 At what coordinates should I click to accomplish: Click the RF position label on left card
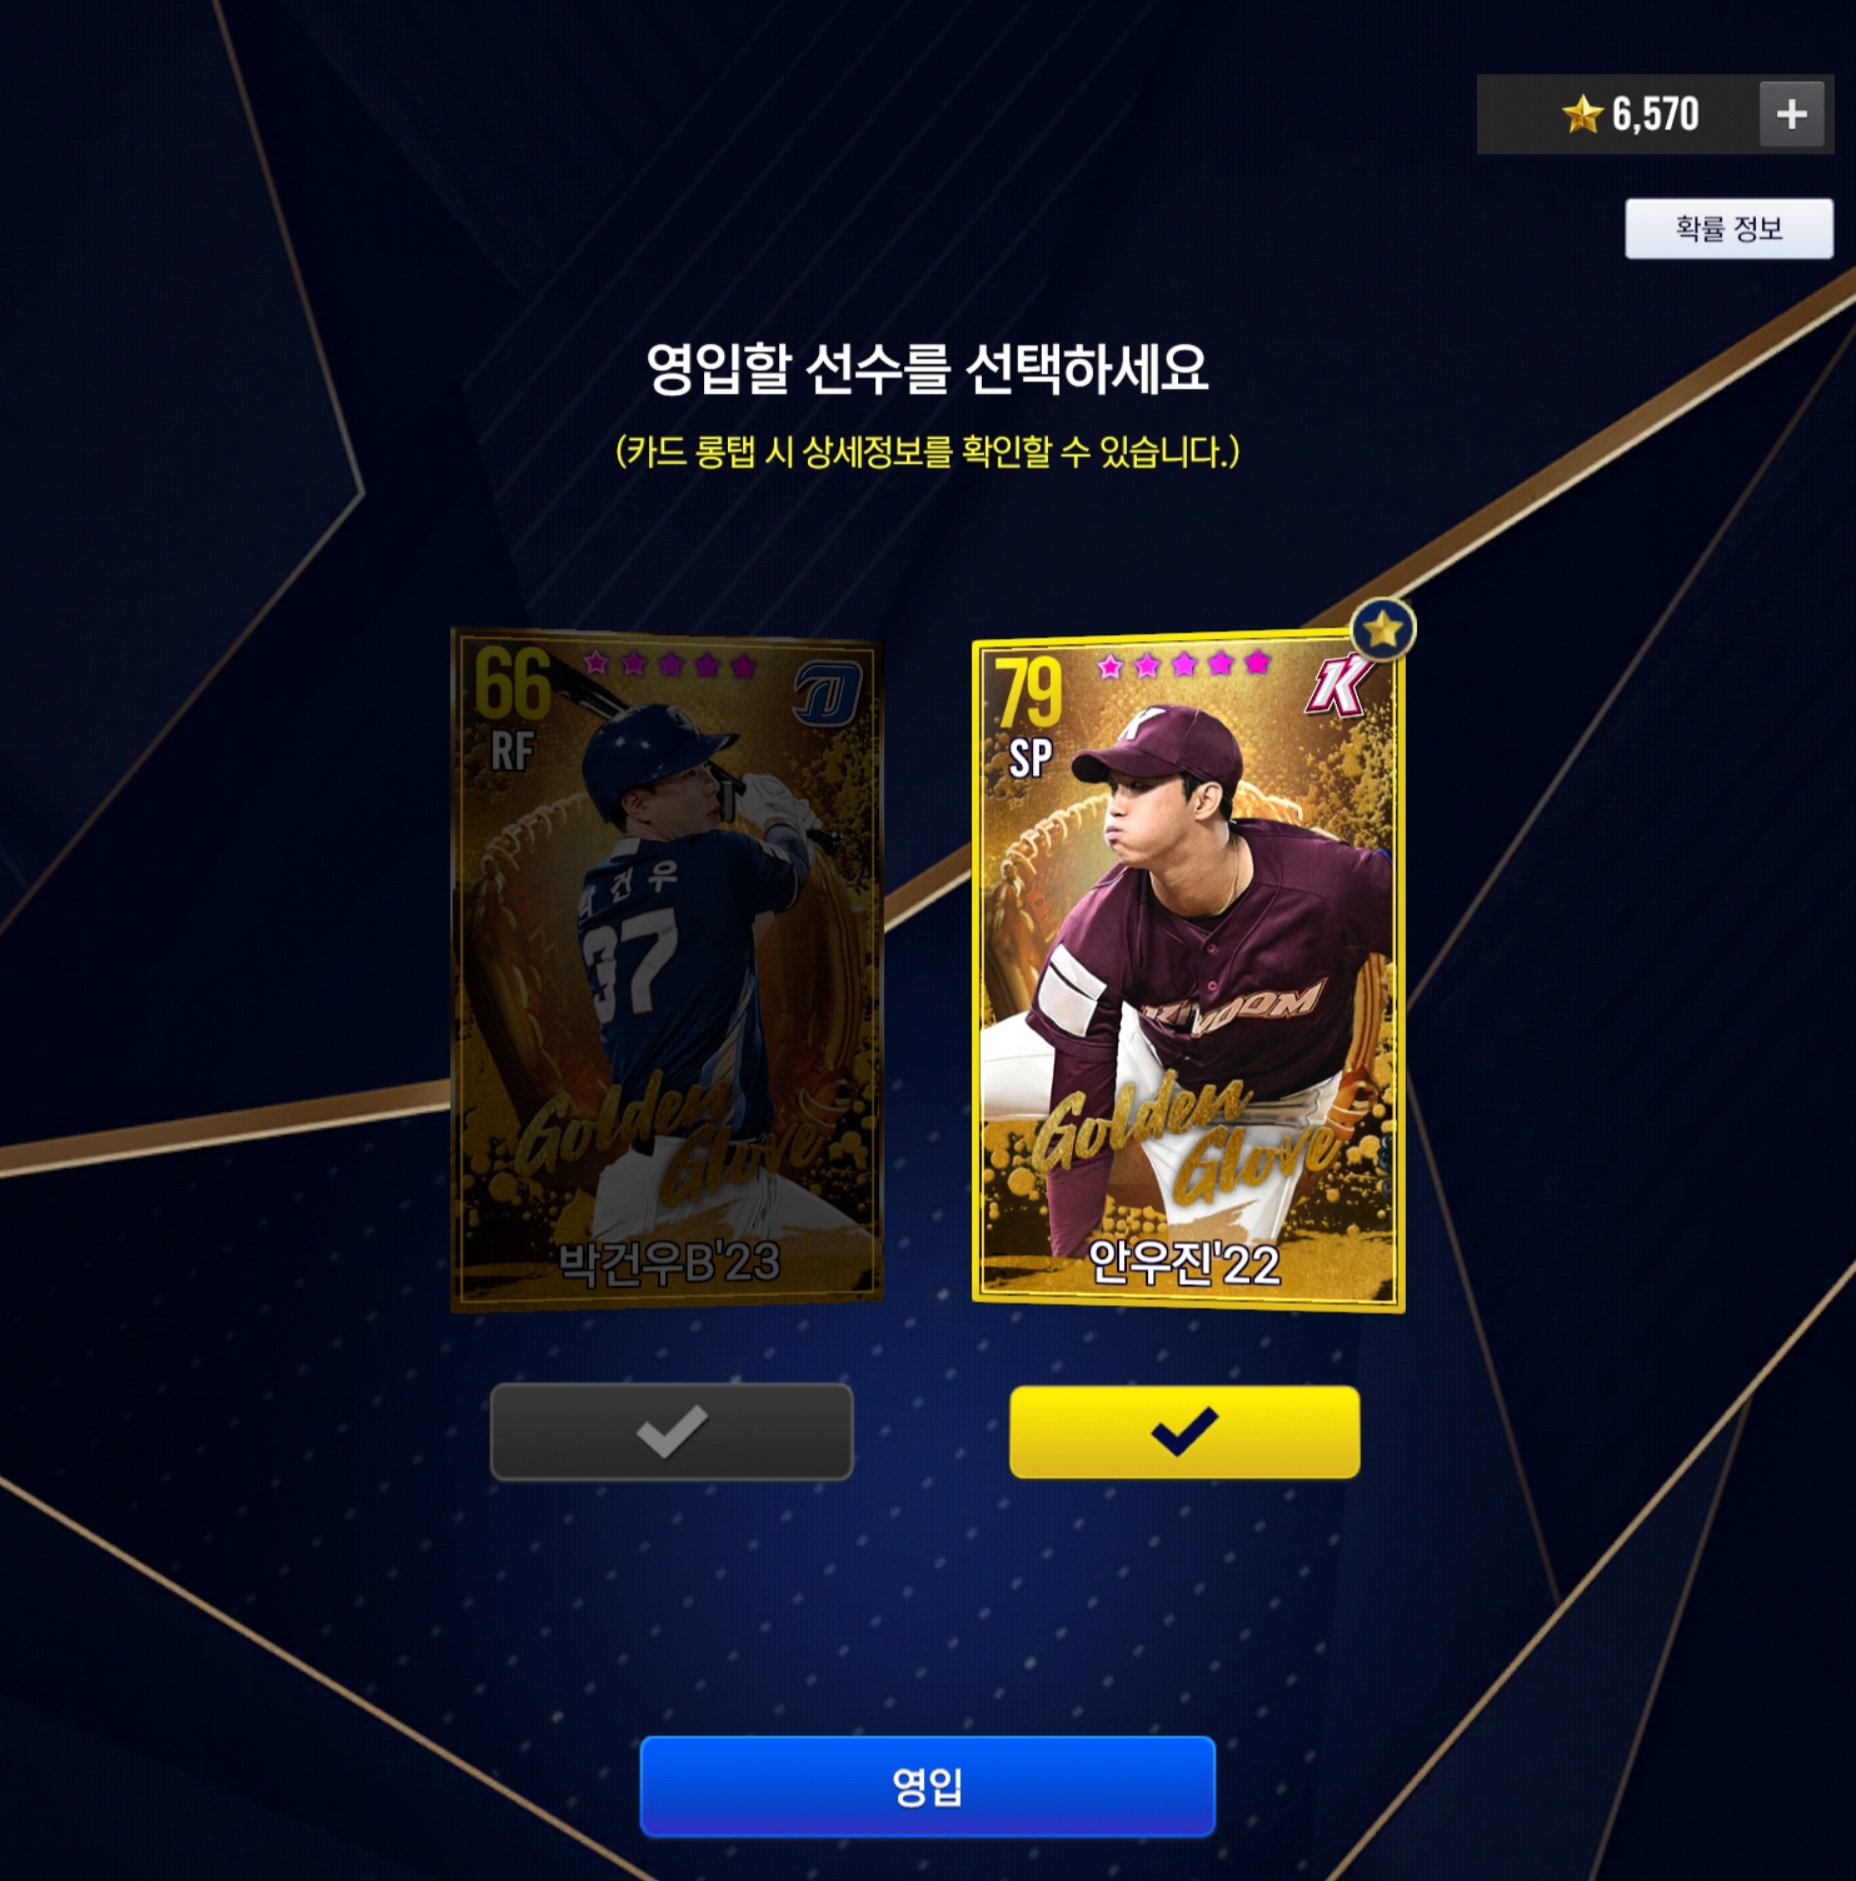pos(512,751)
